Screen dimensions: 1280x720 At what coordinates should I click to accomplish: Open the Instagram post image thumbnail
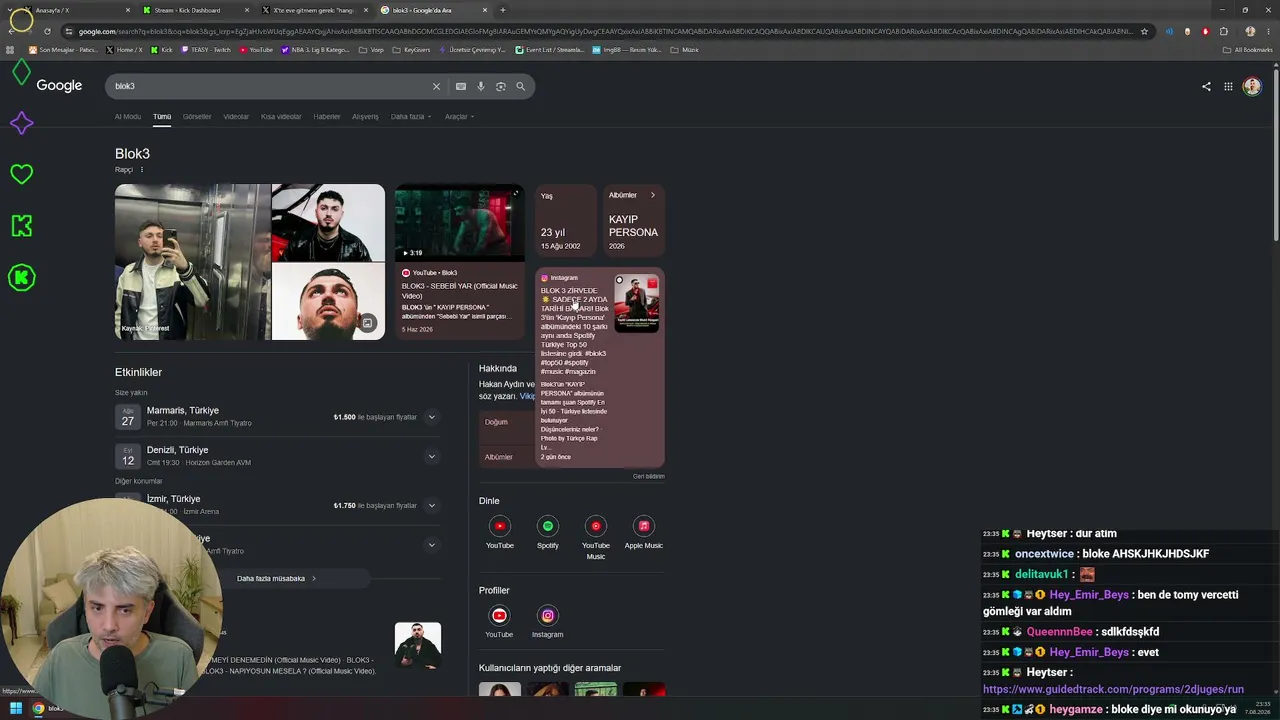coord(637,302)
